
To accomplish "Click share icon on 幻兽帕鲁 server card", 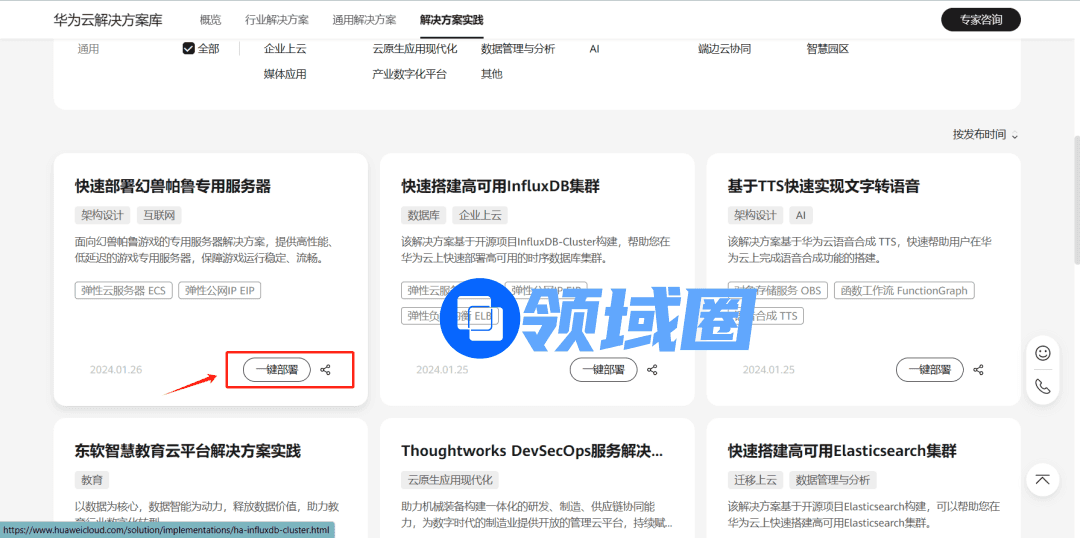I will pyautogui.click(x=326, y=370).
